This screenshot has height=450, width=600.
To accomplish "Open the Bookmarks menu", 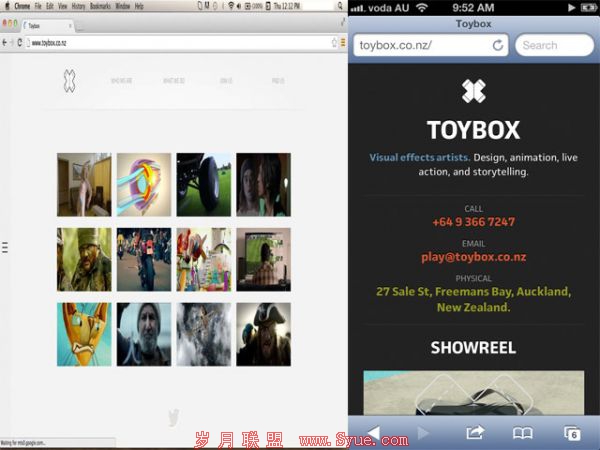I will pyautogui.click(x=100, y=6).
